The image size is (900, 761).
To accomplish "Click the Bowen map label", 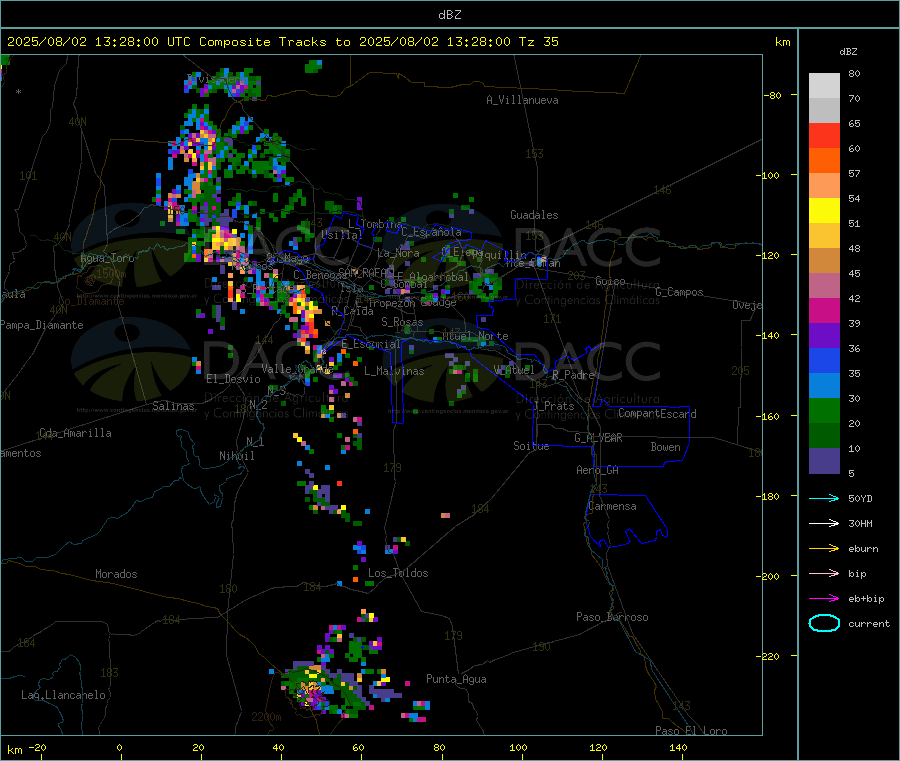I will pyautogui.click(x=665, y=446).
